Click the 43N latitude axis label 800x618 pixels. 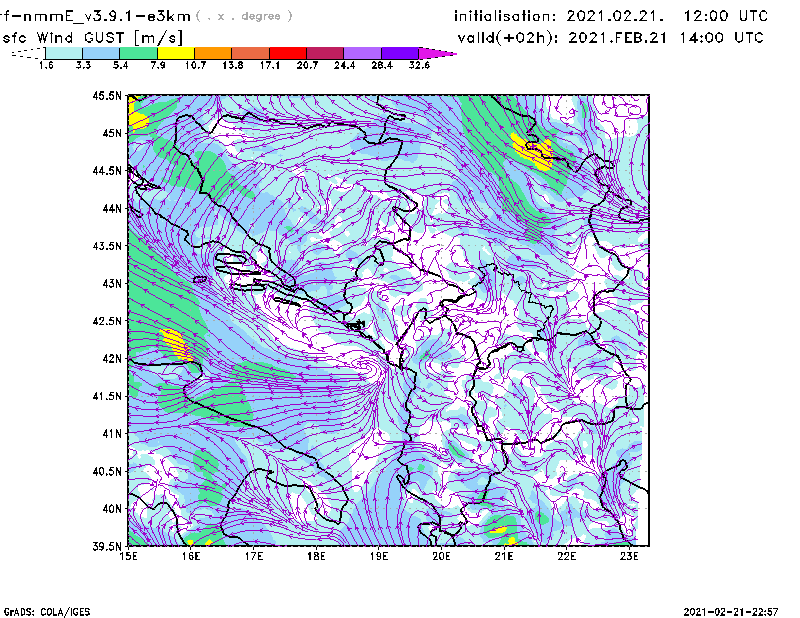click(x=112, y=283)
